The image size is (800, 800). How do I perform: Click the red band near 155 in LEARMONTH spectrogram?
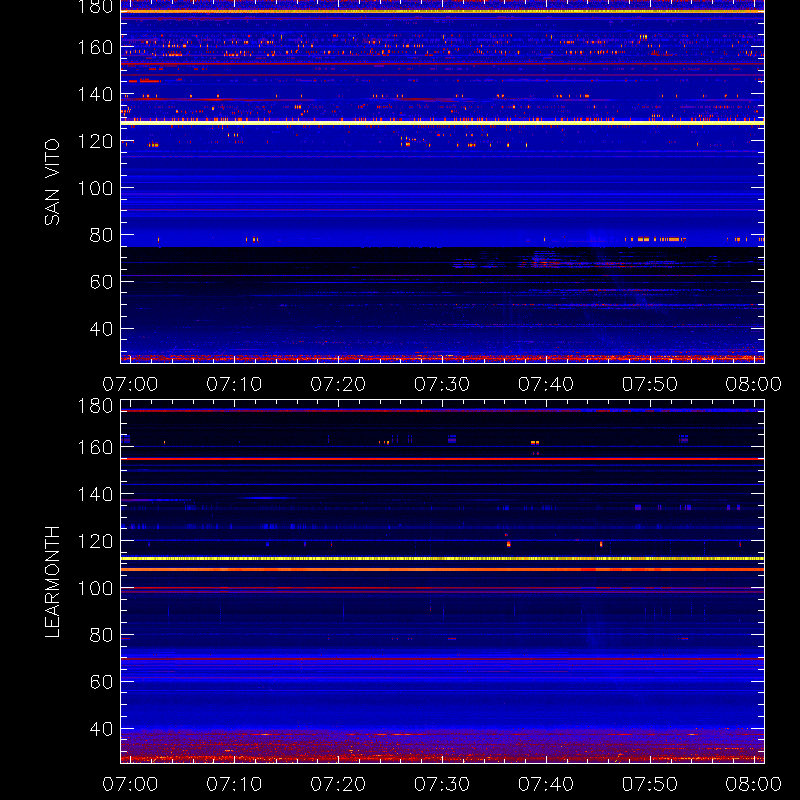coord(442,459)
